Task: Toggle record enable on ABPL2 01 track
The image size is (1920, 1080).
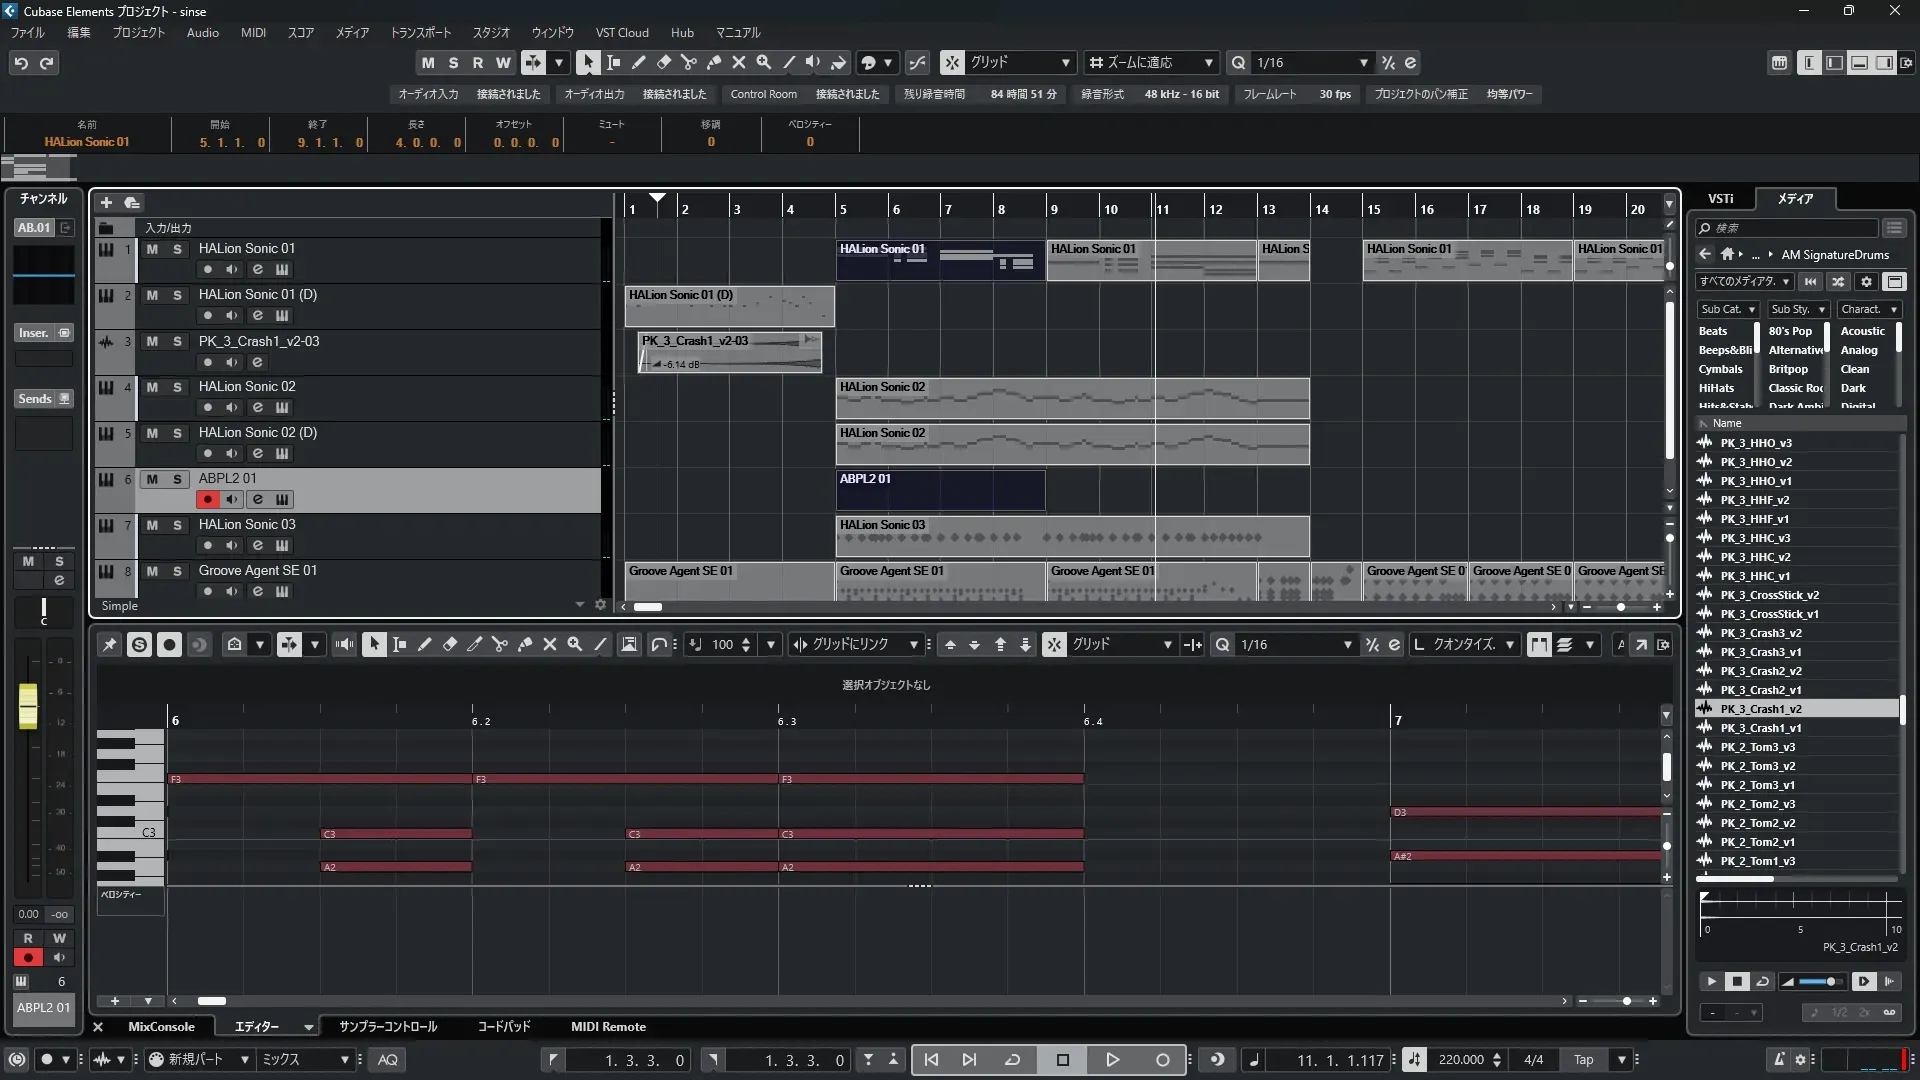Action: click(x=207, y=499)
